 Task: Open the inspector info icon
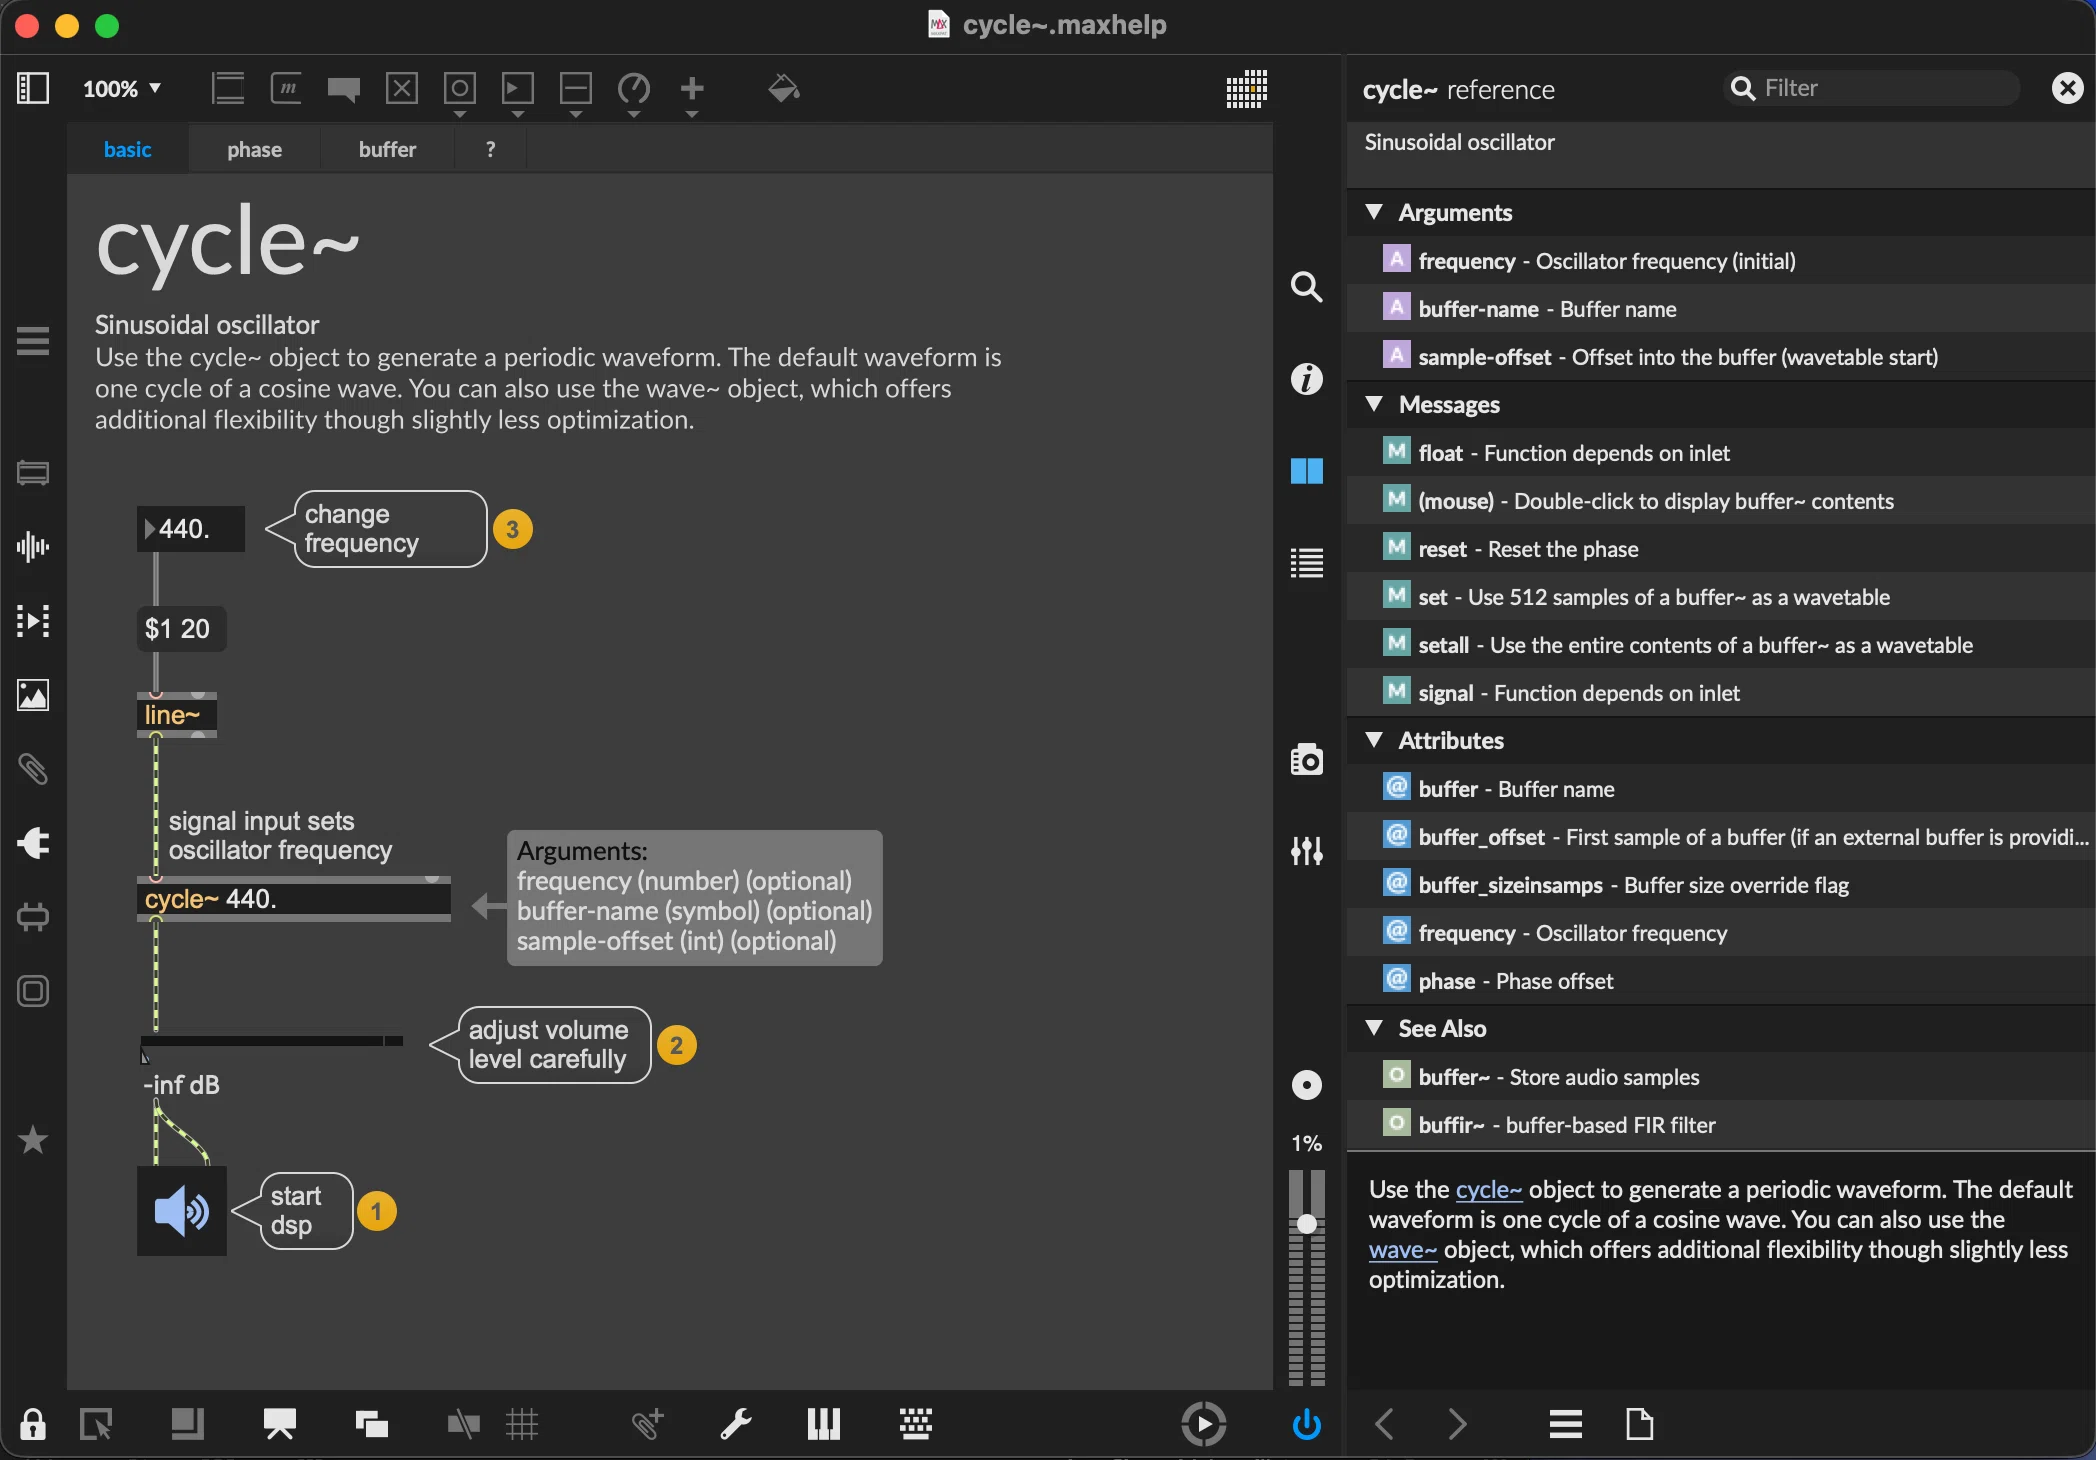point(1306,379)
